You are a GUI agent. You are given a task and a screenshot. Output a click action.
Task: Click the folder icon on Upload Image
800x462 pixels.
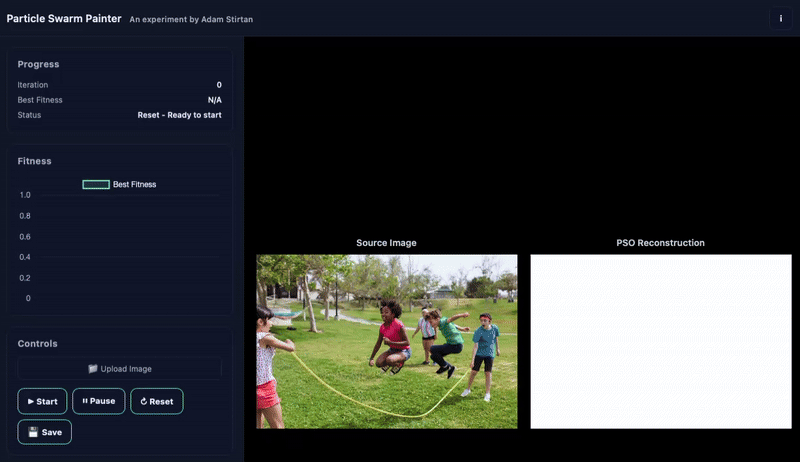click(93, 369)
